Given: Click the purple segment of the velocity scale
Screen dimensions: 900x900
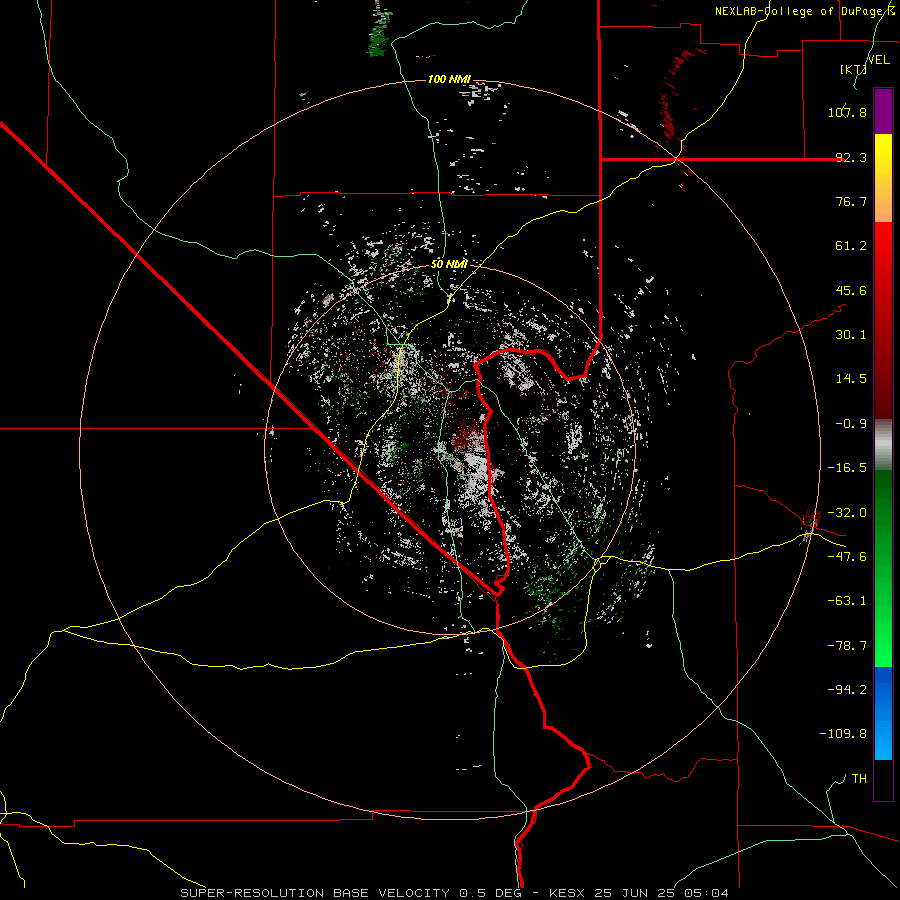Looking at the screenshot, I should (x=883, y=112).
